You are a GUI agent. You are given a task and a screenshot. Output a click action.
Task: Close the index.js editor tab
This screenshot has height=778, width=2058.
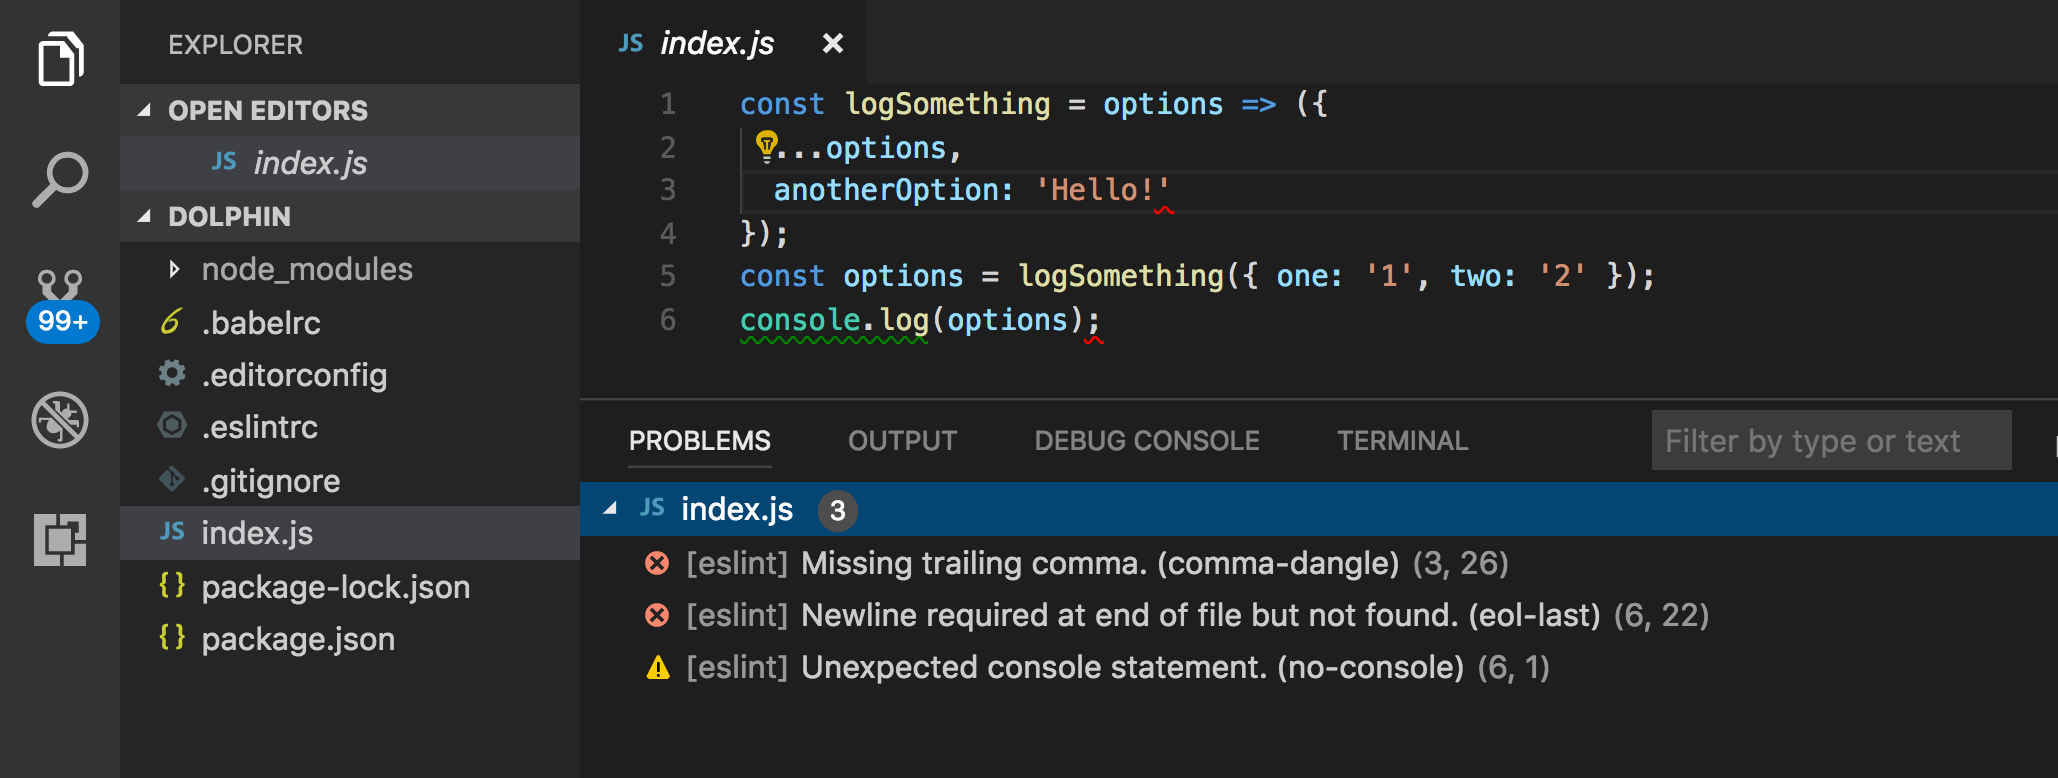[x=832, y=44]
